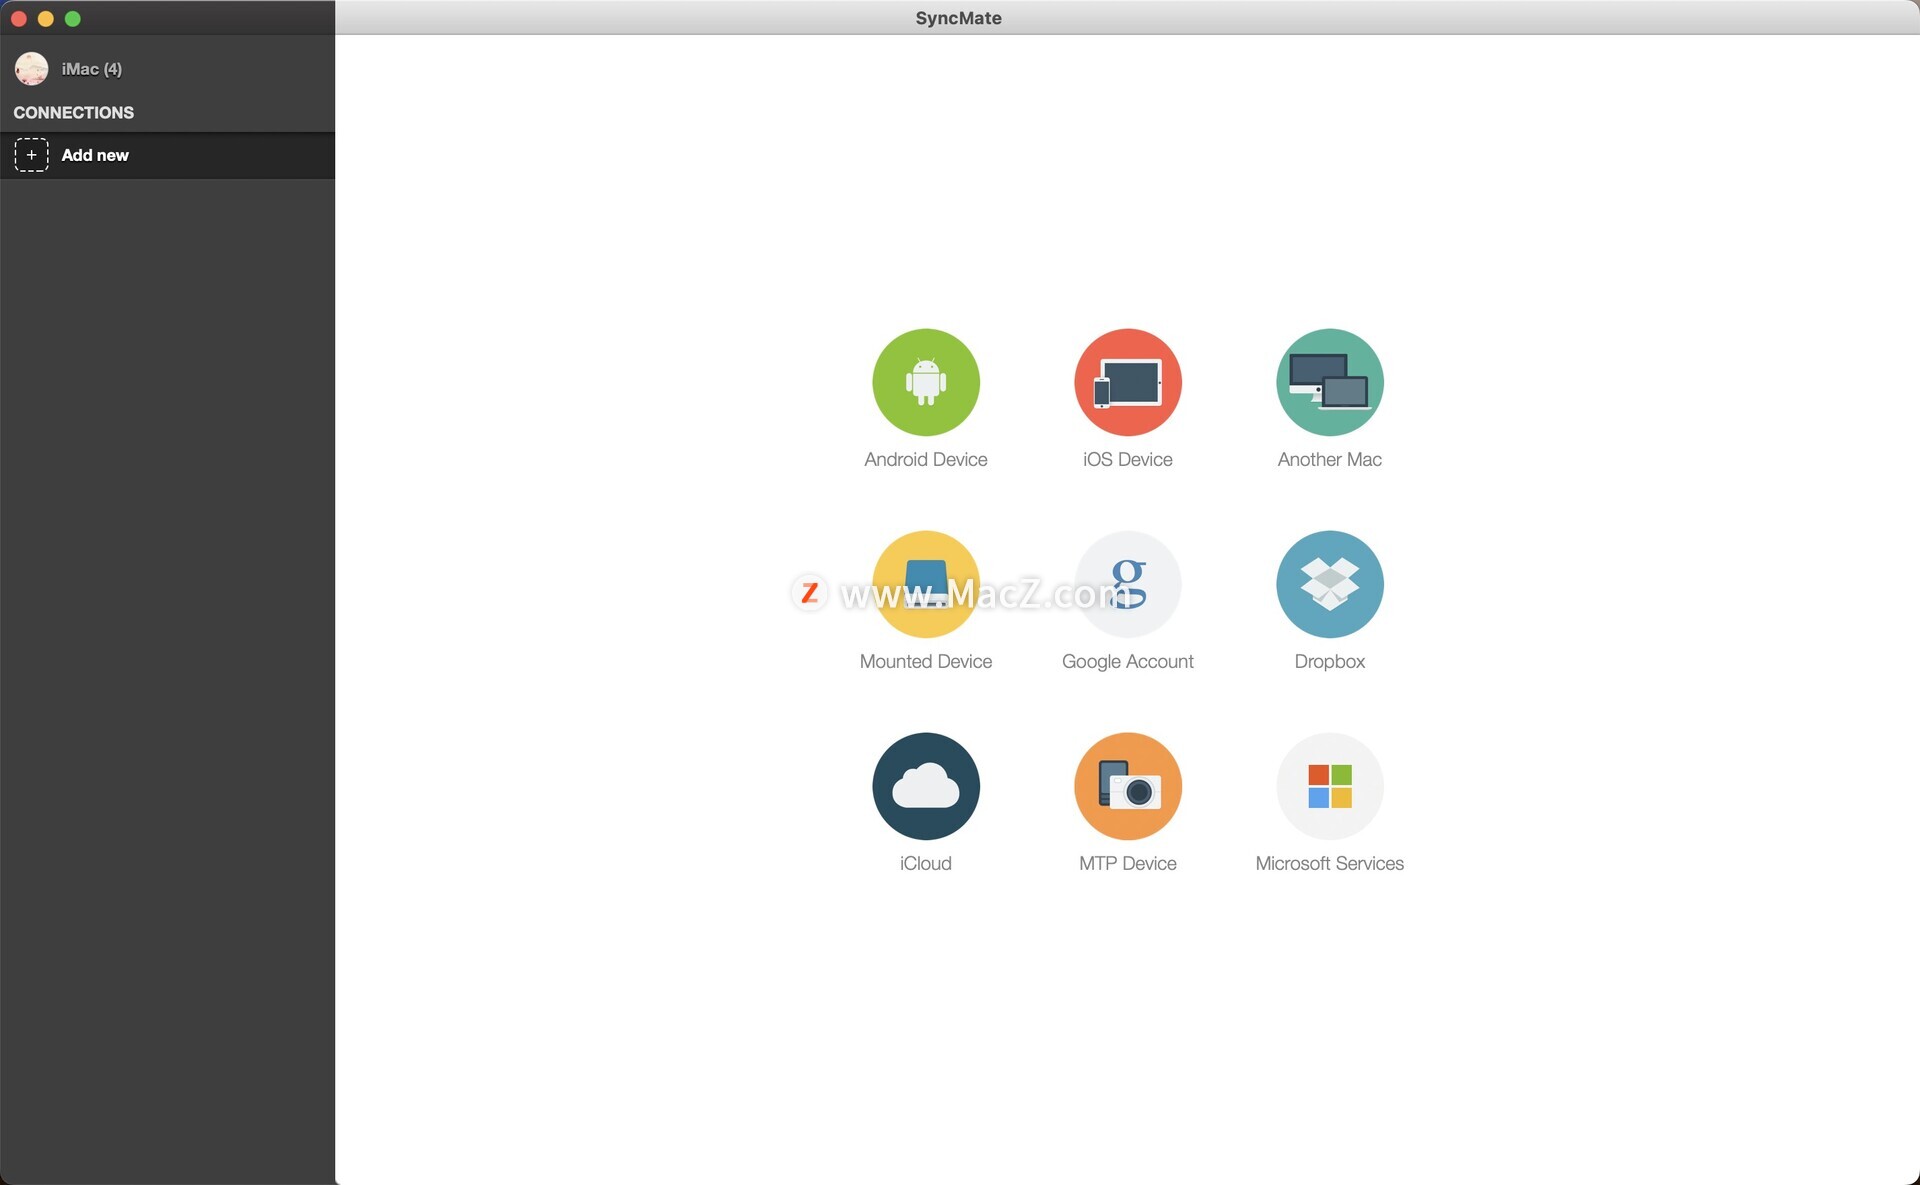Choose the iCloud cloud icon
This screenshot has height=1185, width=1920.
(x=925, y=786)
